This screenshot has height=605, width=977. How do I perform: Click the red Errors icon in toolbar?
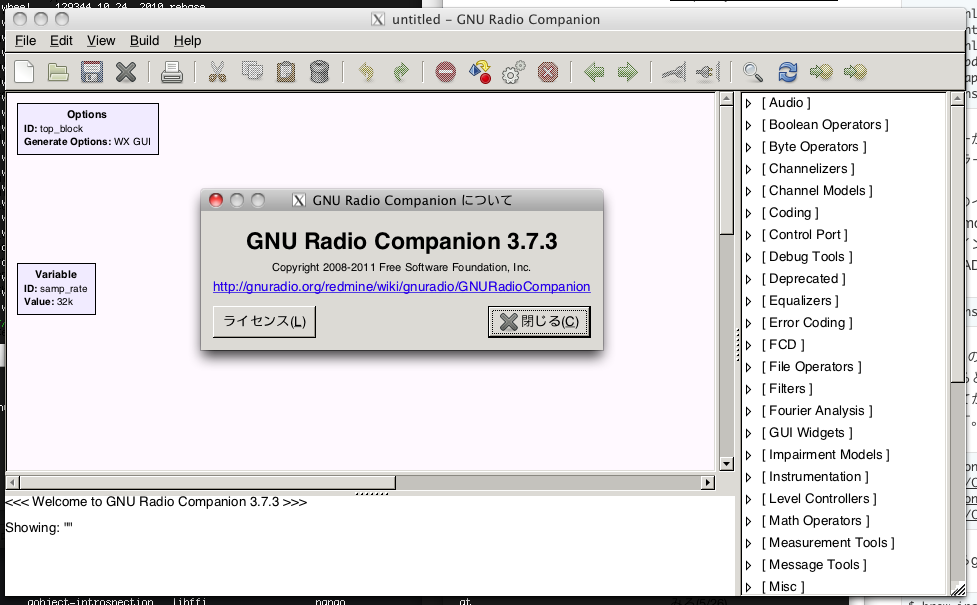pyautogui.click(x=446, y=72)
